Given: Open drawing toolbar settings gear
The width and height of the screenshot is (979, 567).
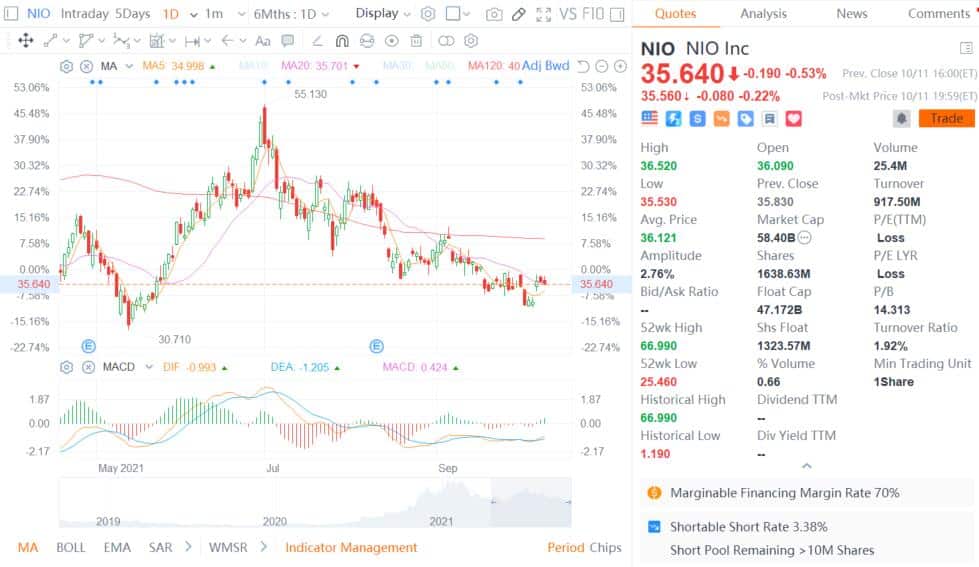Looking at the screenshot, I should pos(471,41).
